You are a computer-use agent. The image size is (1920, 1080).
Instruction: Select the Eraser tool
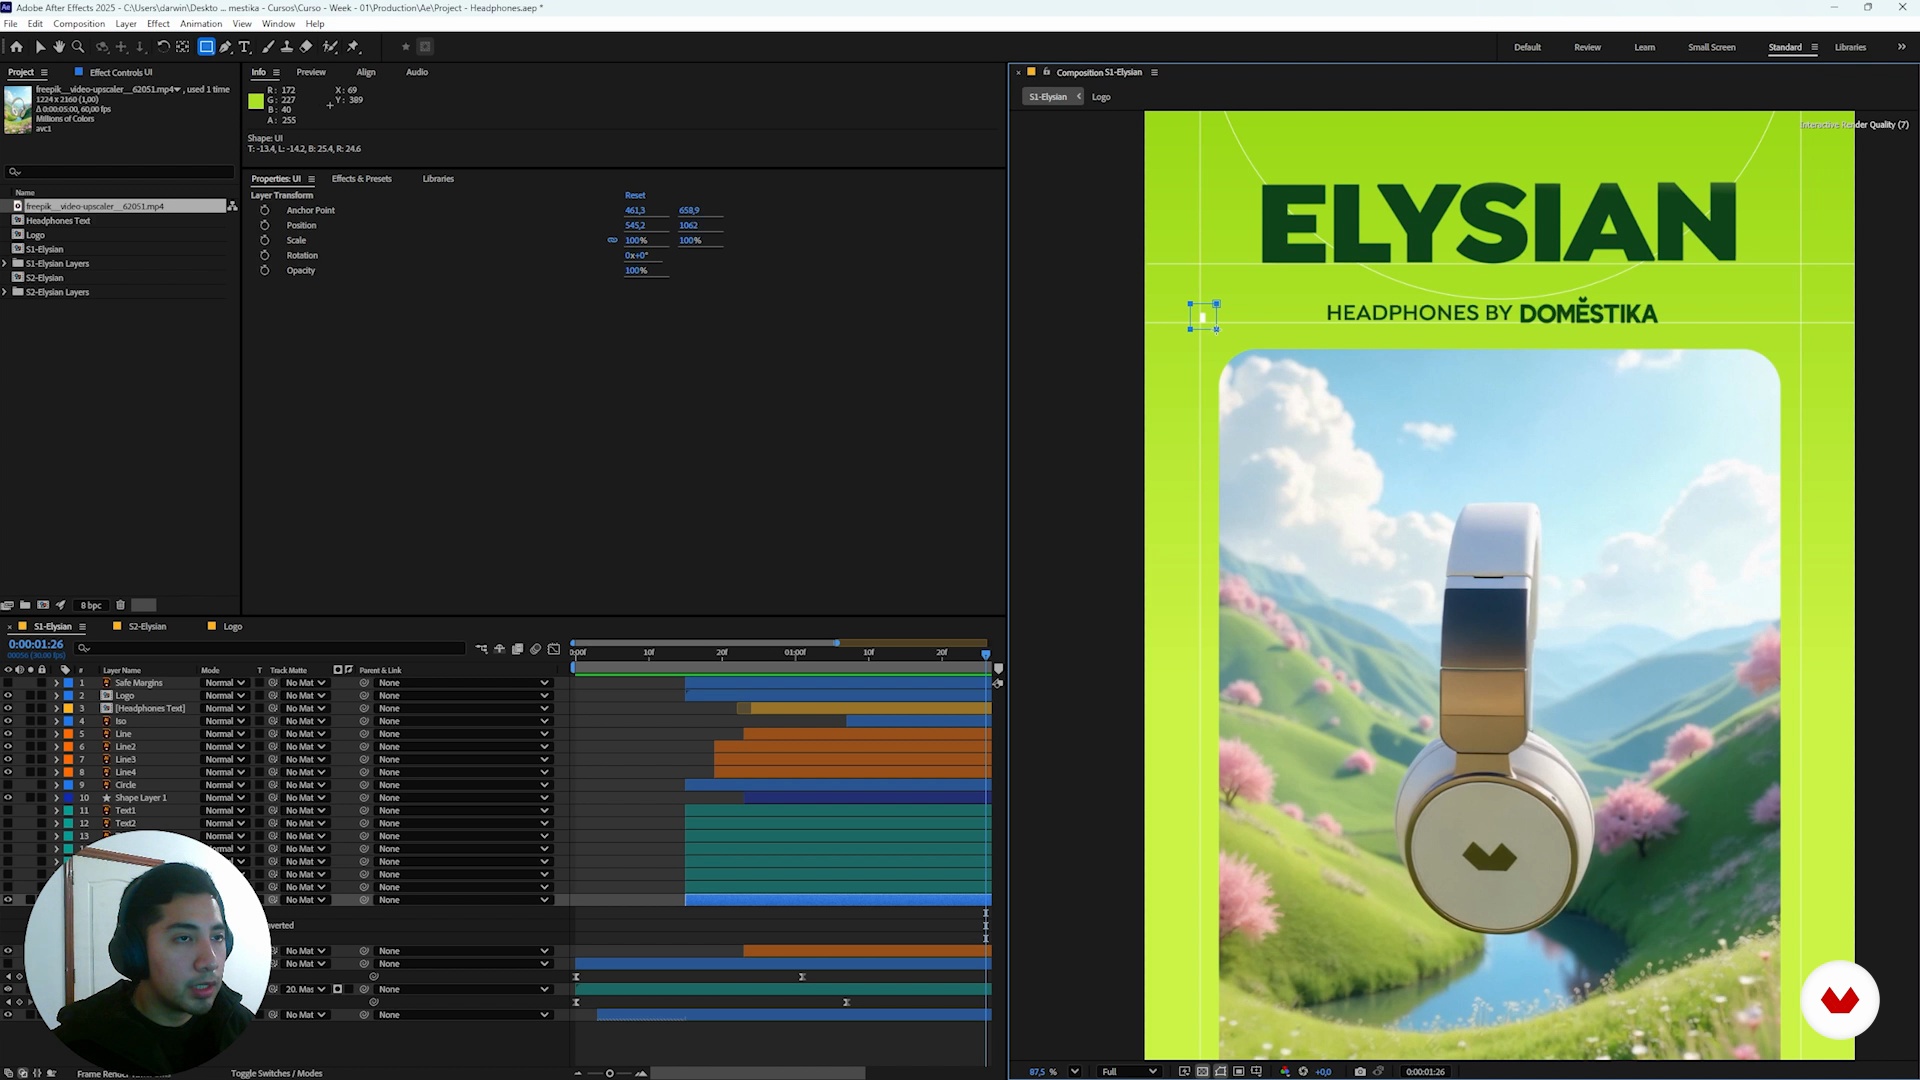point(306,47)
